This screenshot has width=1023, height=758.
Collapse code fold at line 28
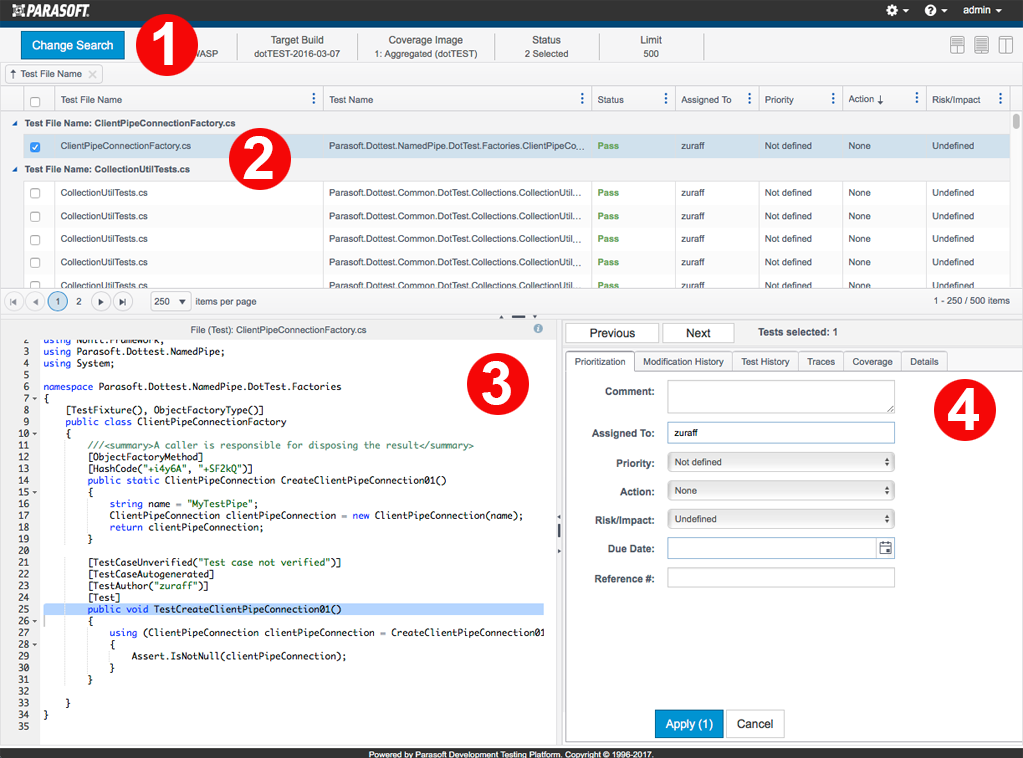pyautogui.click(x=35, y=644)
